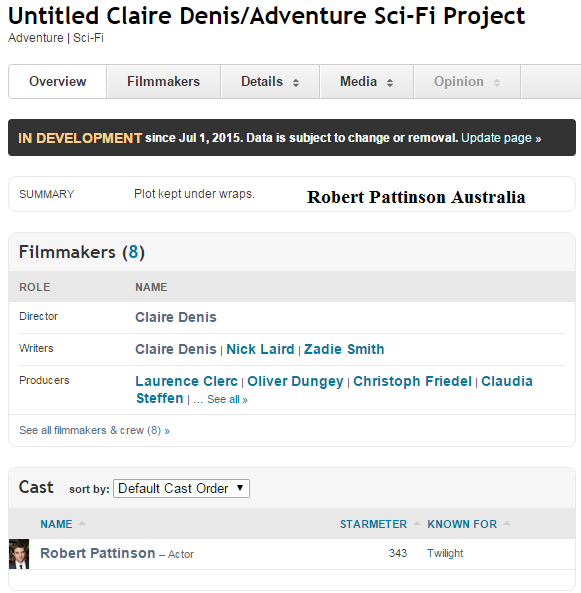Sort cast by Name arrow icon
The image size is (581, 593).
click(x=82, y=523)
